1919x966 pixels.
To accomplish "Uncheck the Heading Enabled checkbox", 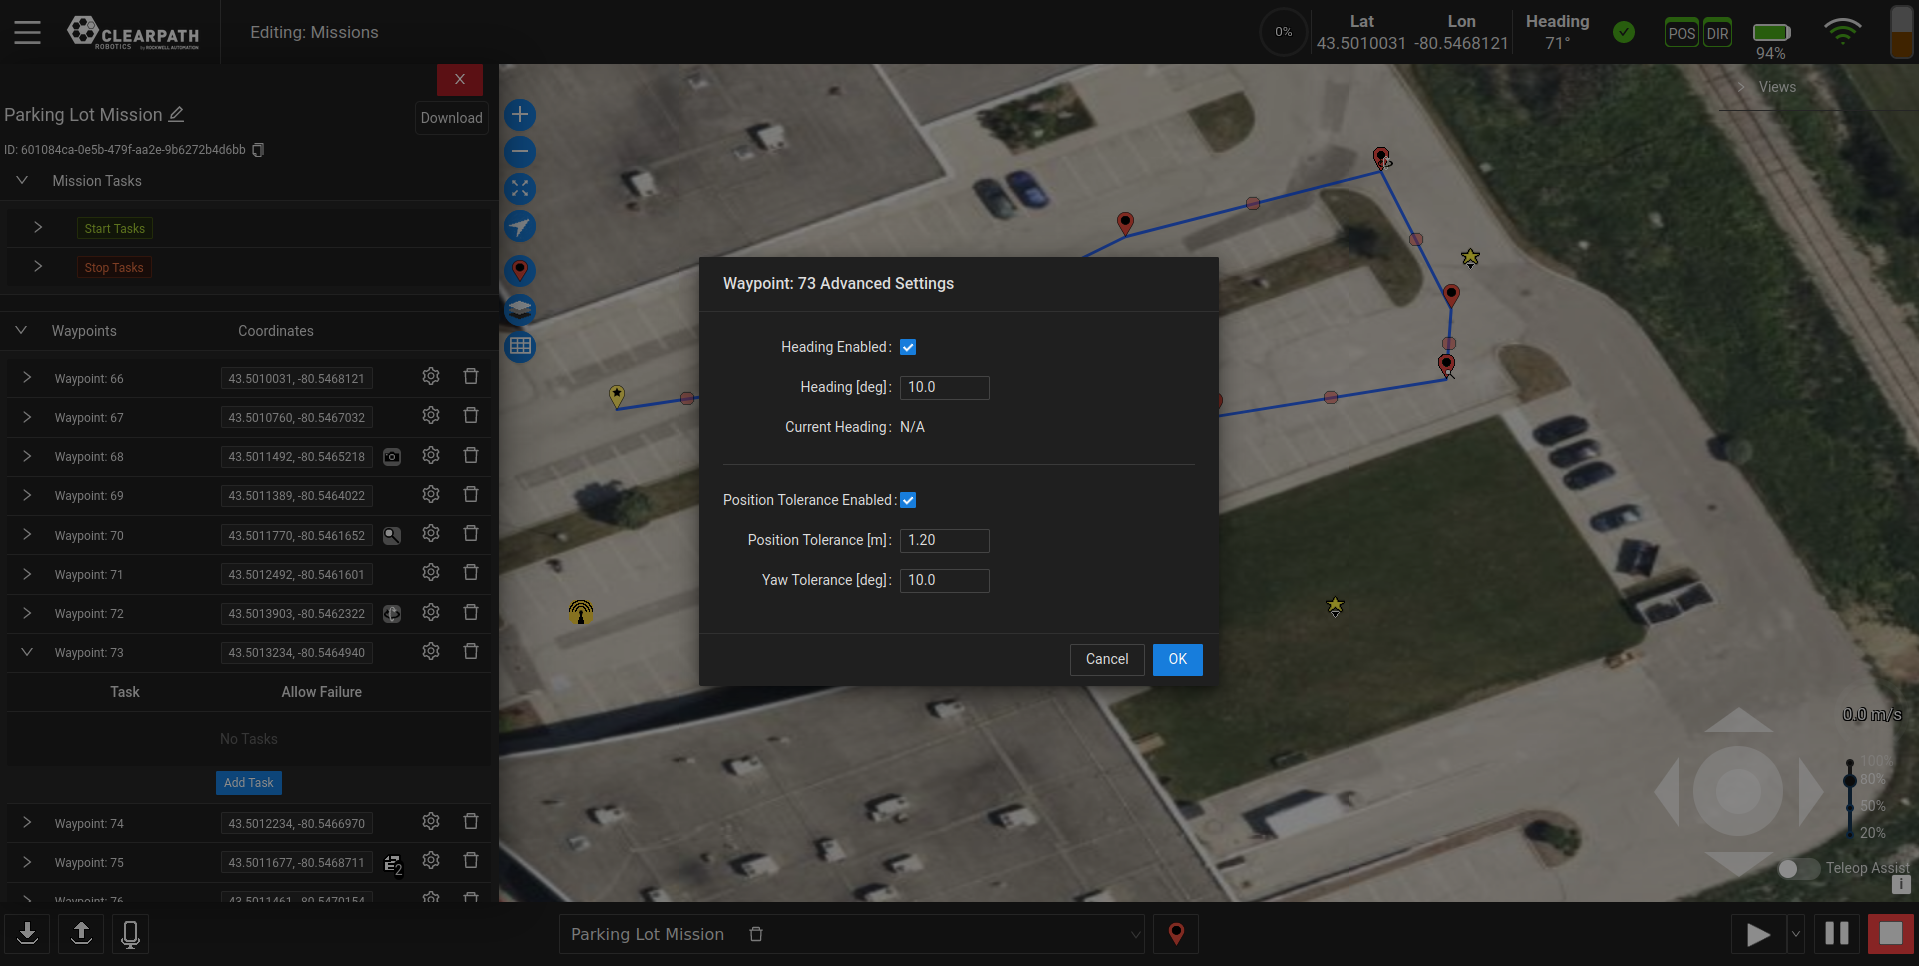I will tap(908, 347).
